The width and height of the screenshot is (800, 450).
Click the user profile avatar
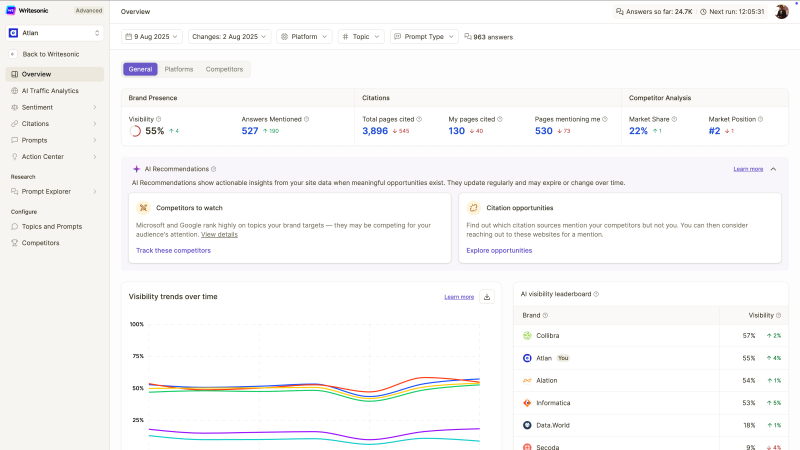click(x=782, y=12)
